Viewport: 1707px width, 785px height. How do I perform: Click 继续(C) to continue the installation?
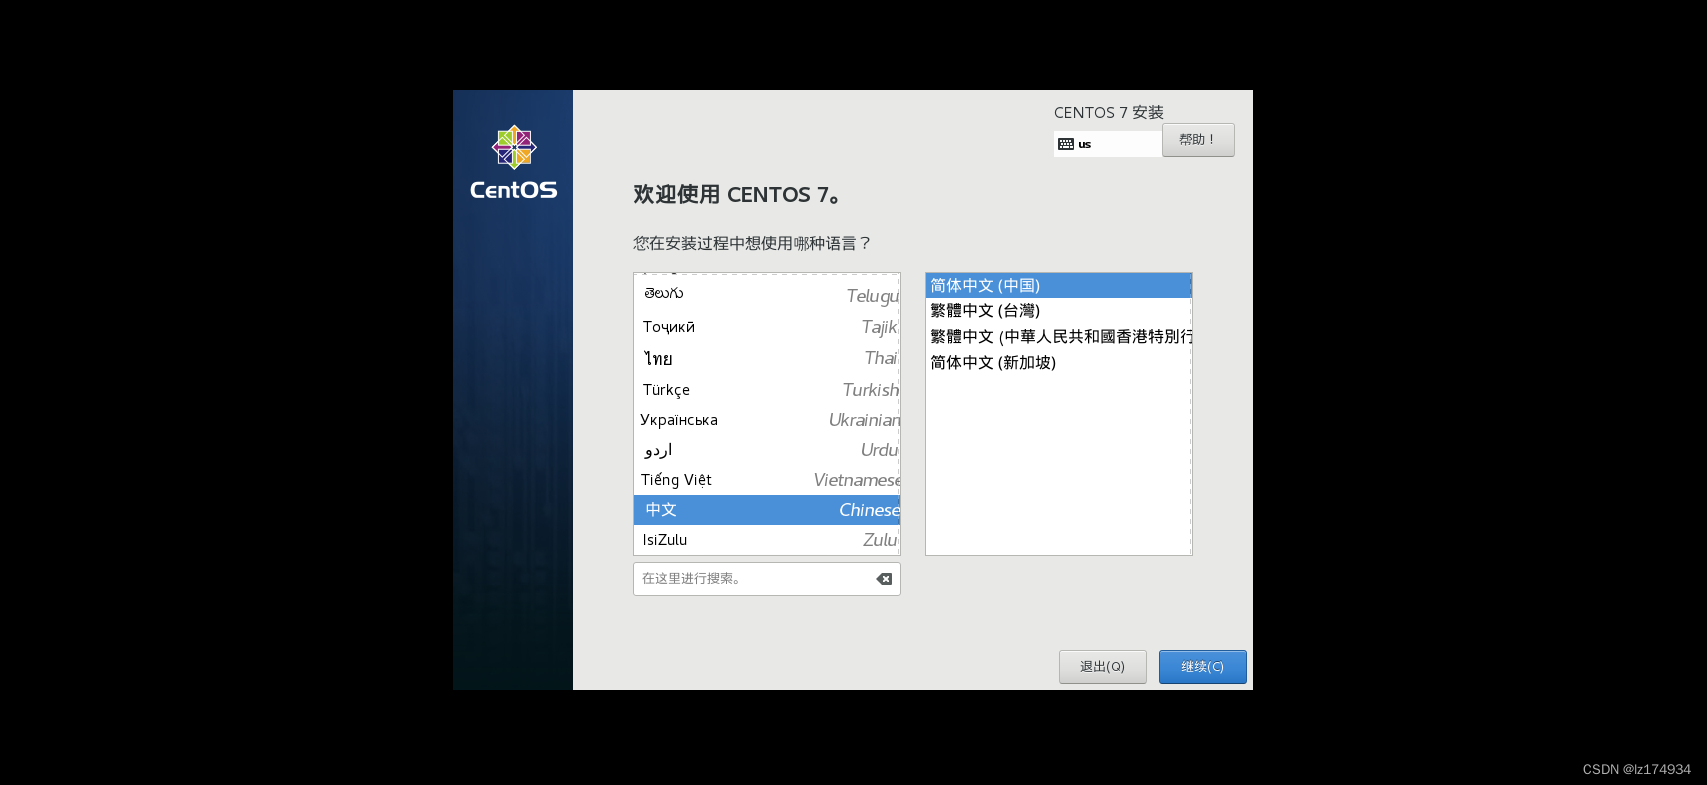click(x=1203, y=667)
